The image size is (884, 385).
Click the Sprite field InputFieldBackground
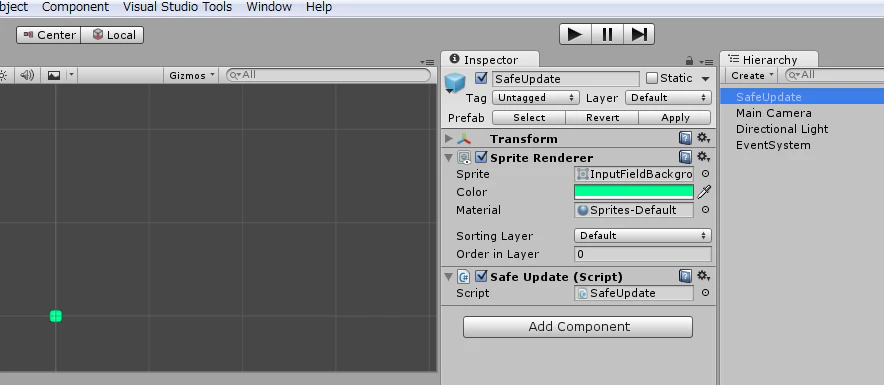tap(634, 174)
